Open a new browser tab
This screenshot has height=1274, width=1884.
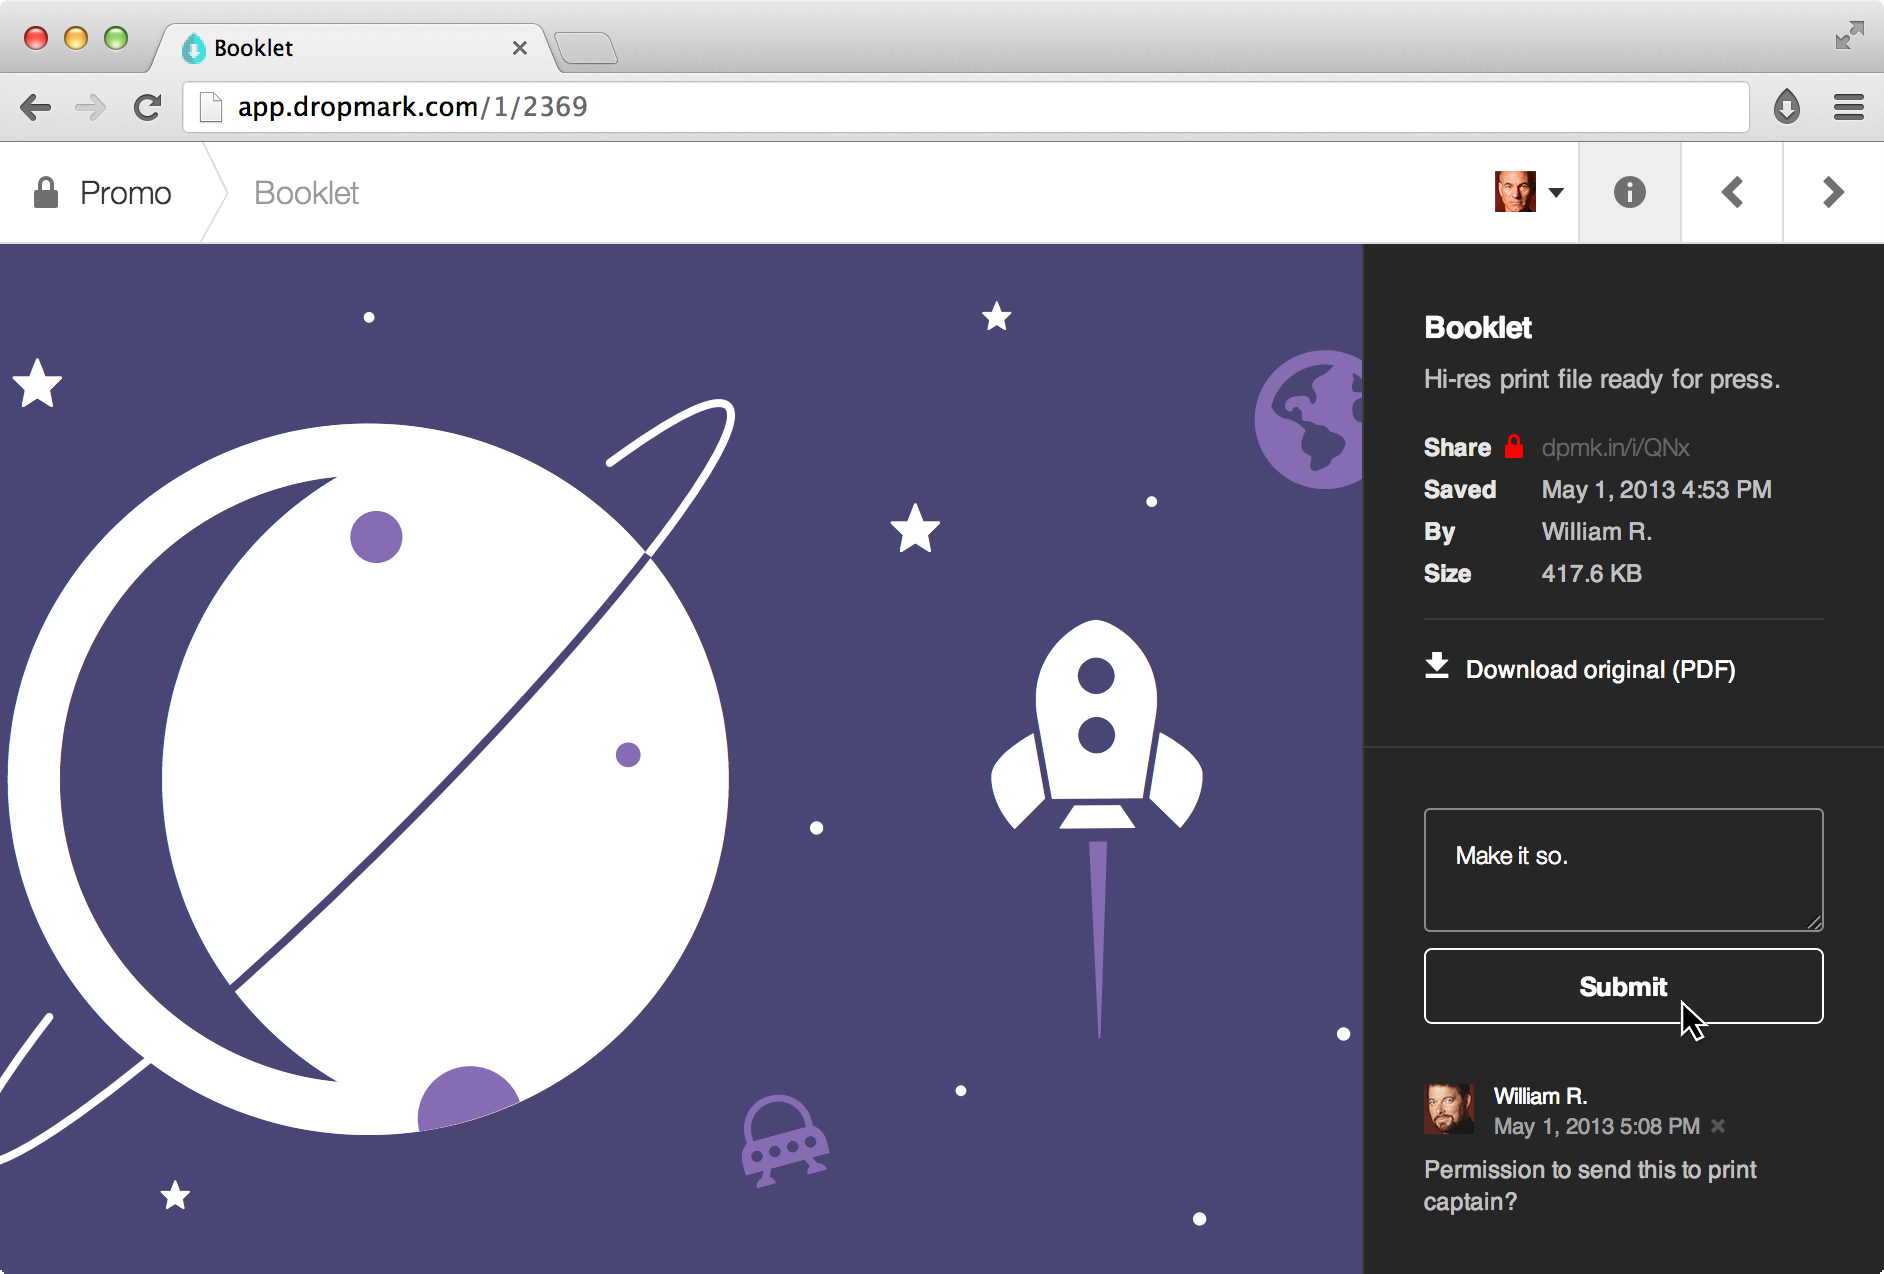[x=587, y=48]
